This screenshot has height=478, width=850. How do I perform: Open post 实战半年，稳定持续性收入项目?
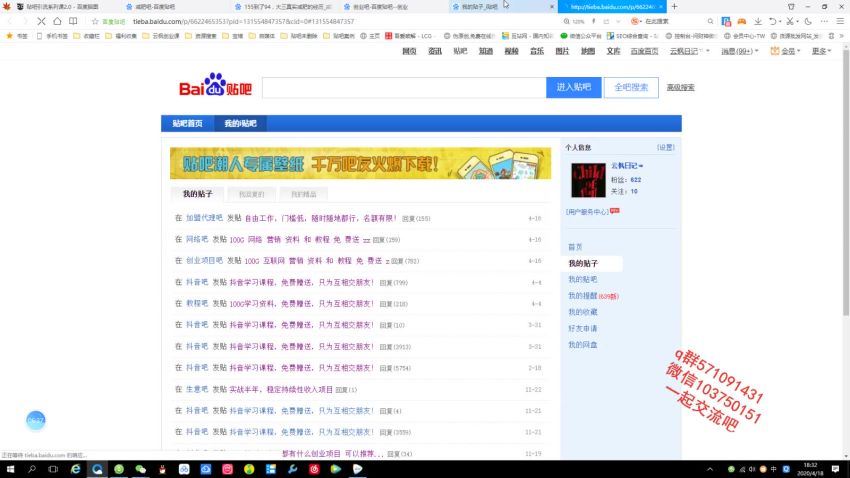point(281,389)
